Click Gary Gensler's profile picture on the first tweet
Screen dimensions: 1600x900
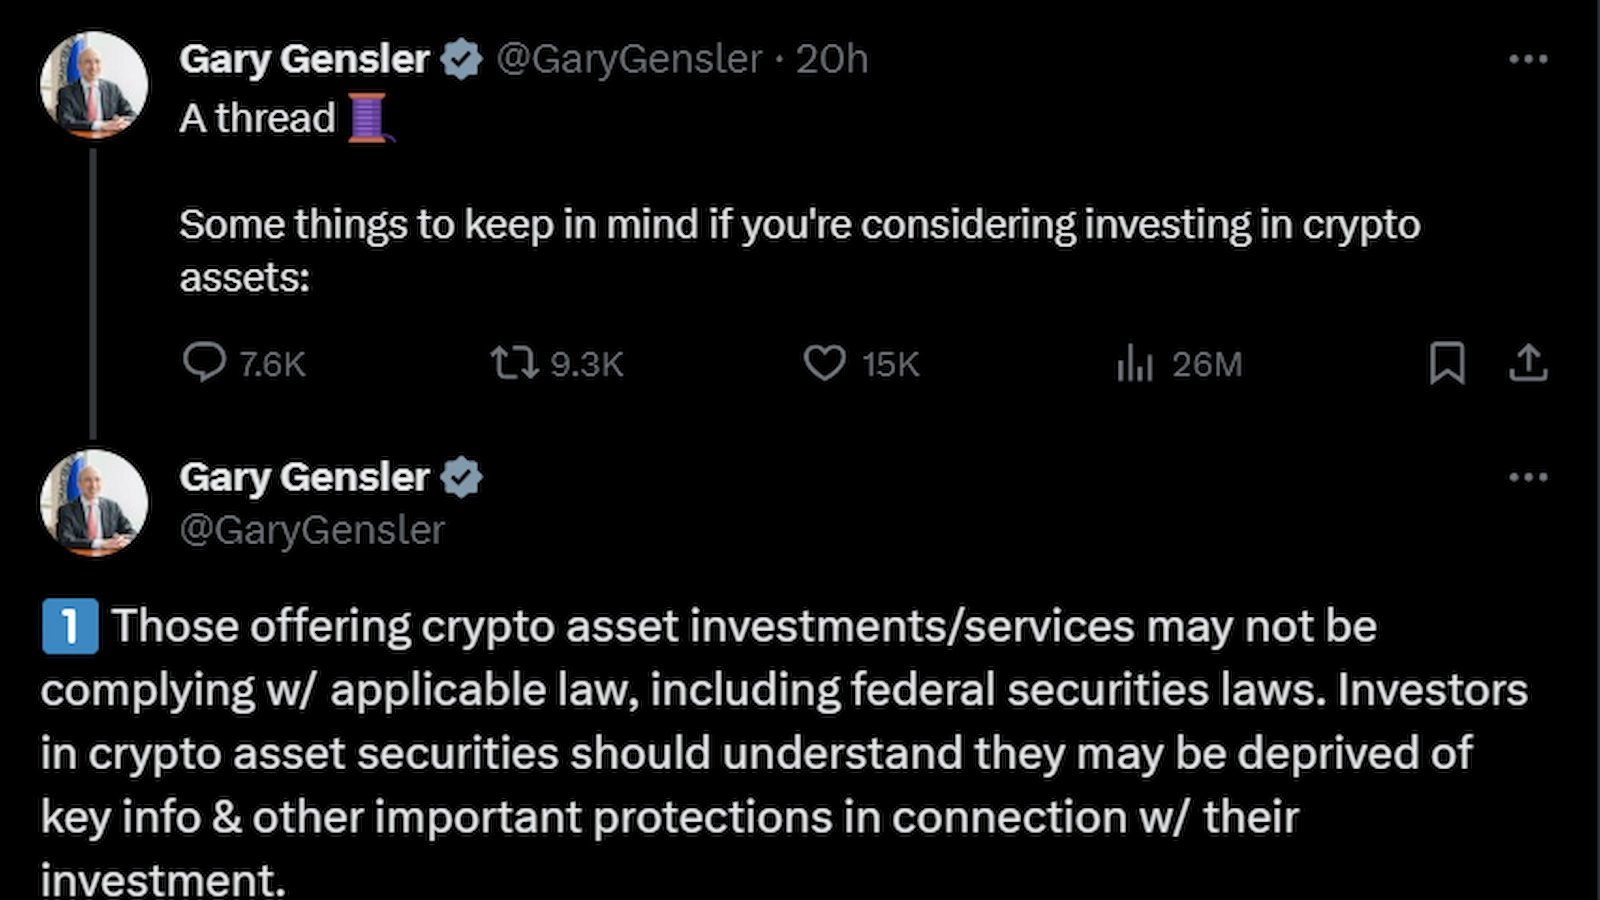(x=95, y=83)
